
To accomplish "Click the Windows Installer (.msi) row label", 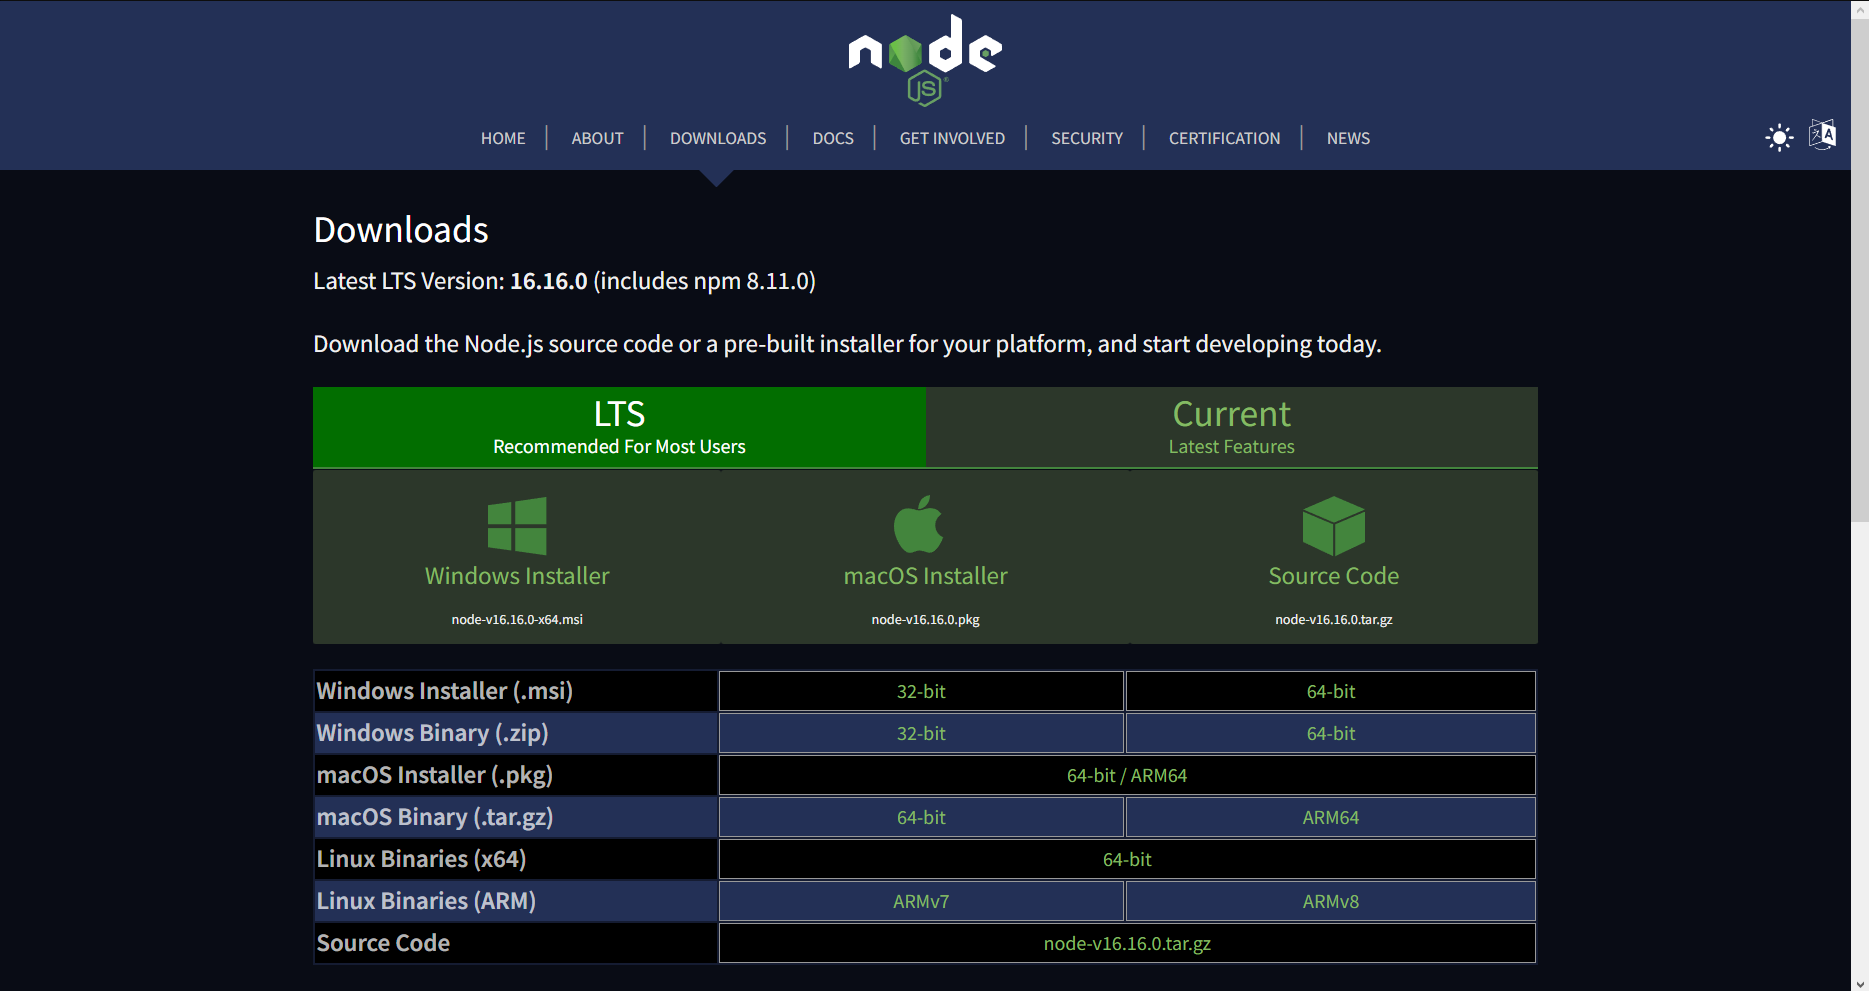I will pos(445,691).
